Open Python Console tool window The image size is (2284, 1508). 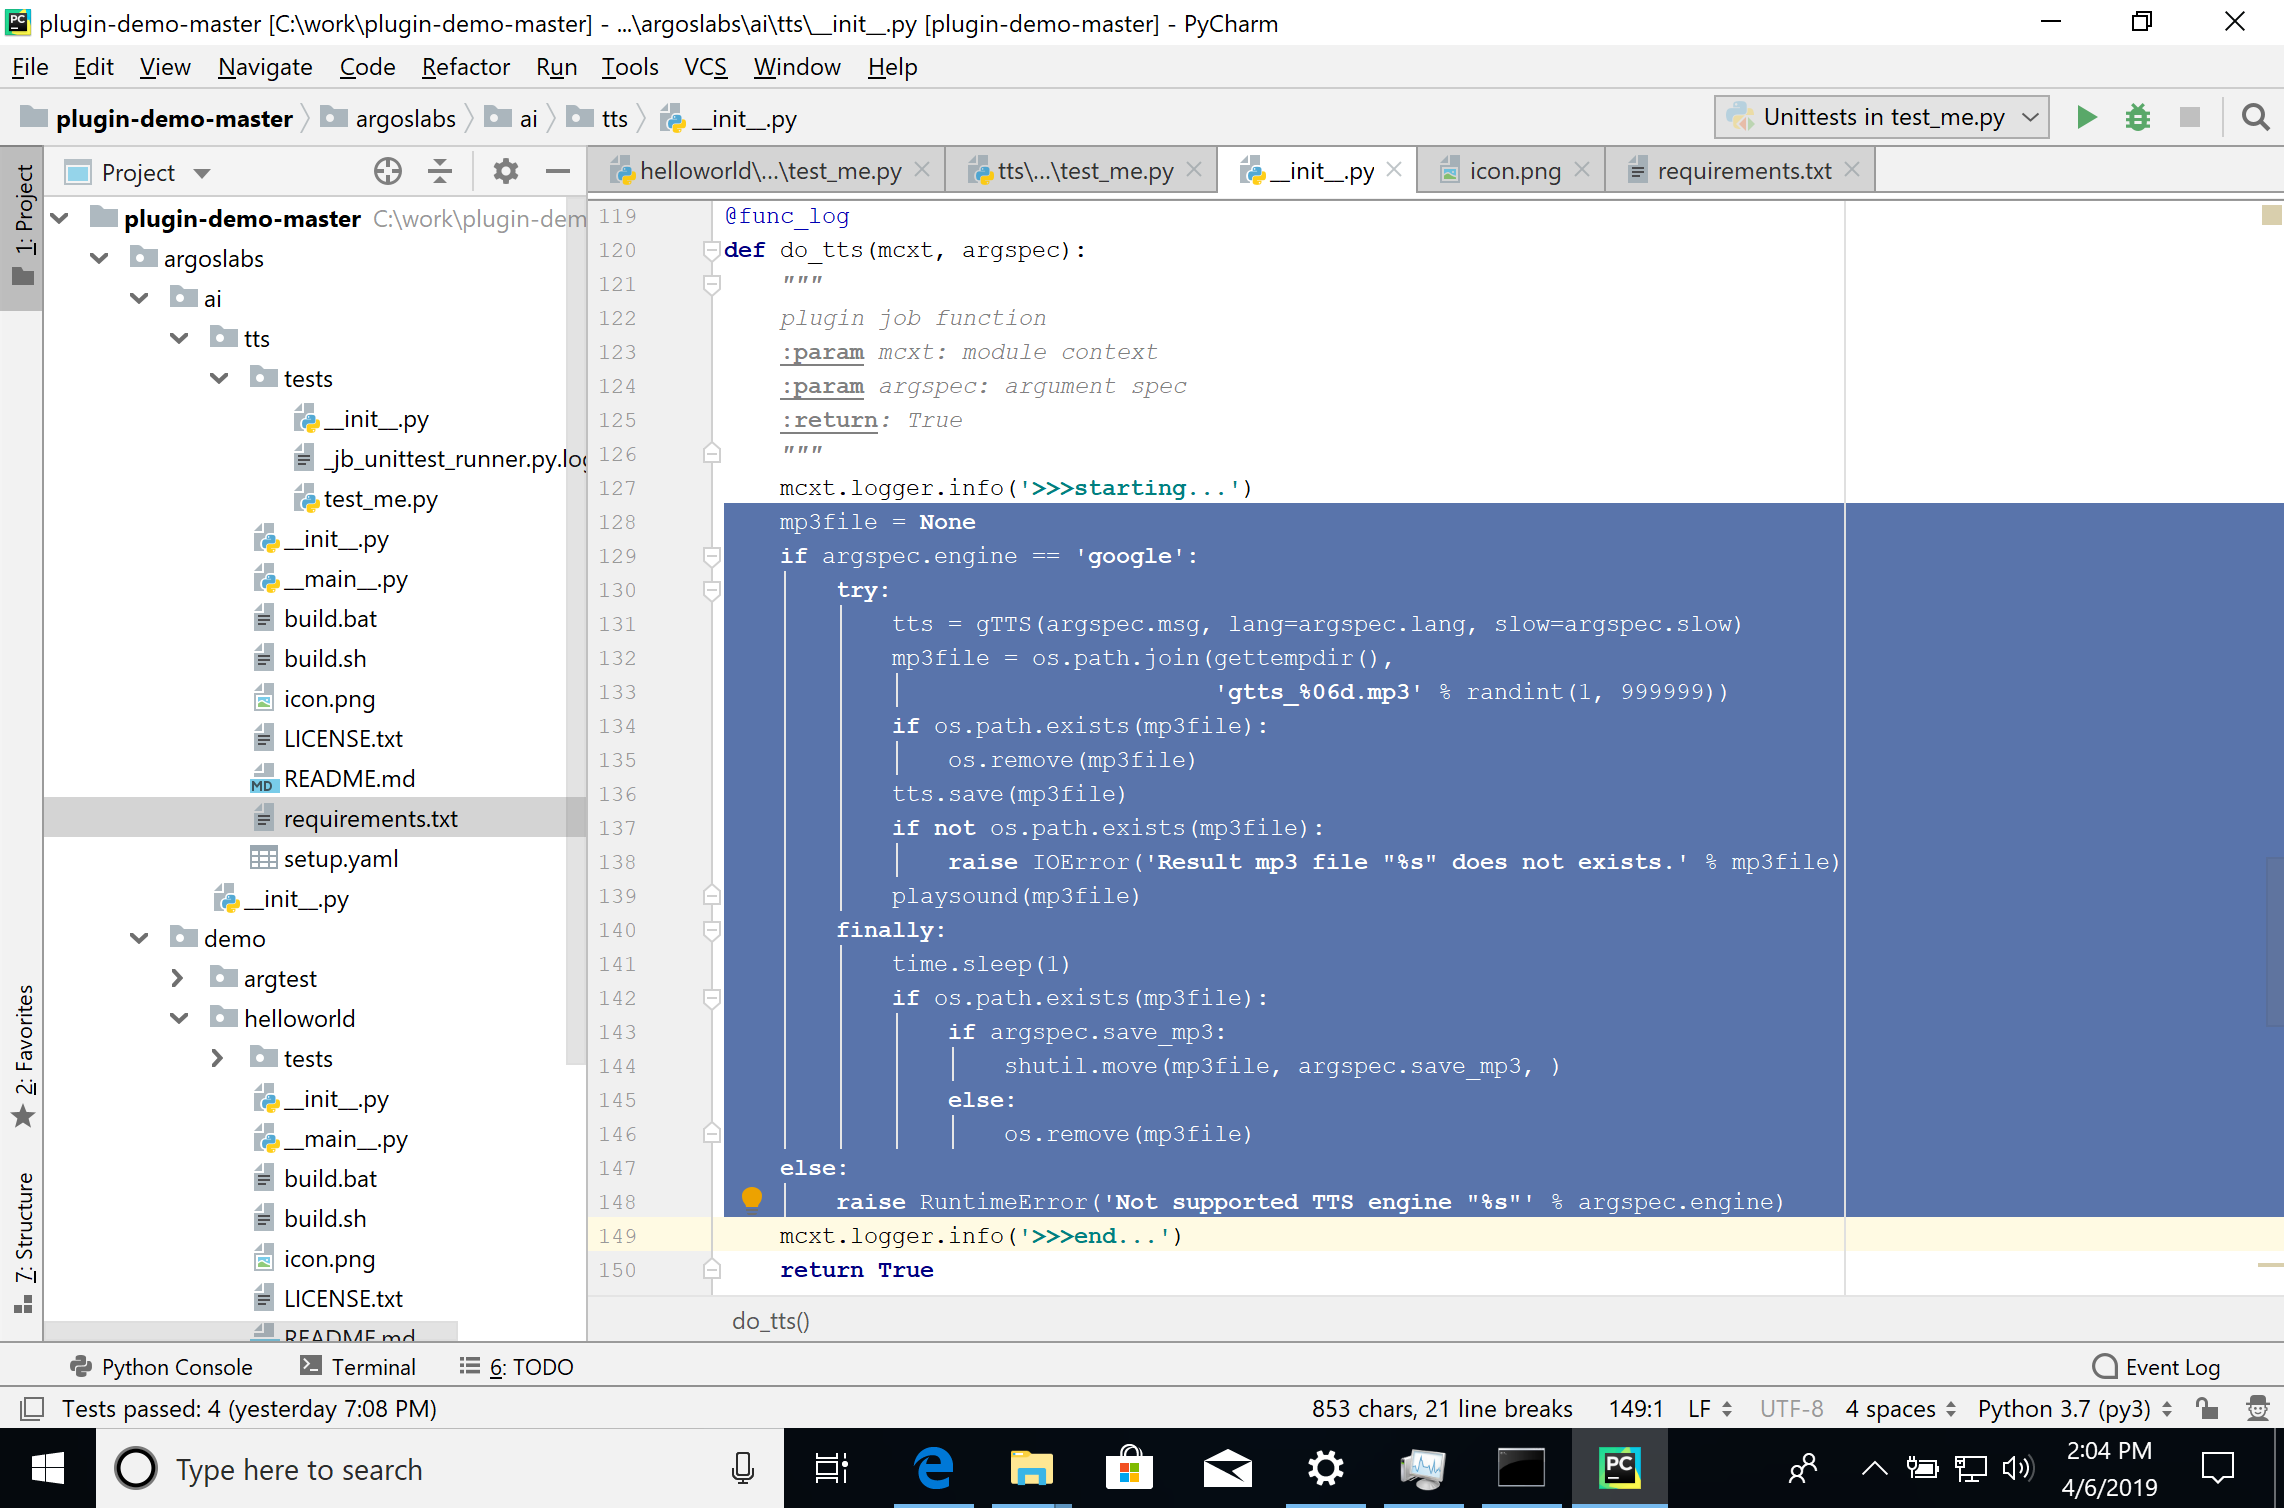tap(161, 1367)
